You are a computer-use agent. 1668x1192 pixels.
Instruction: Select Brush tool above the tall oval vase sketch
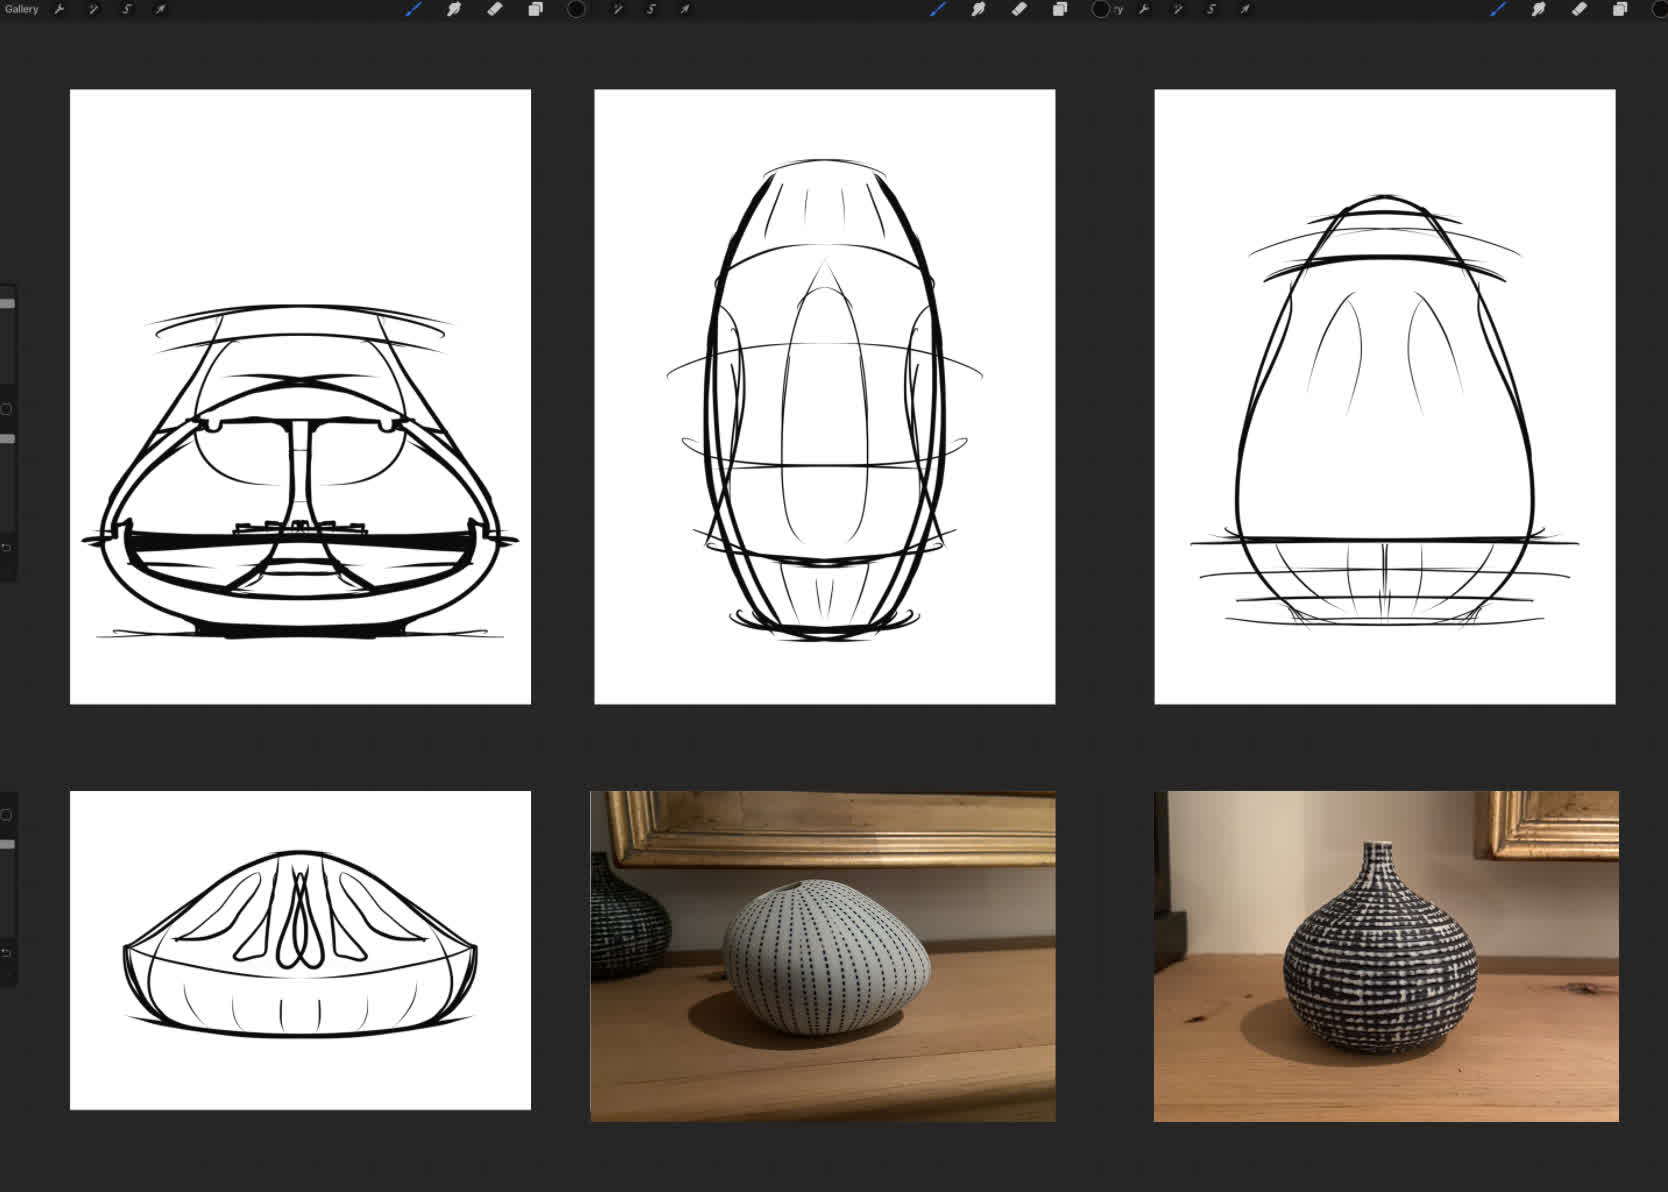[x=938, y=9]
